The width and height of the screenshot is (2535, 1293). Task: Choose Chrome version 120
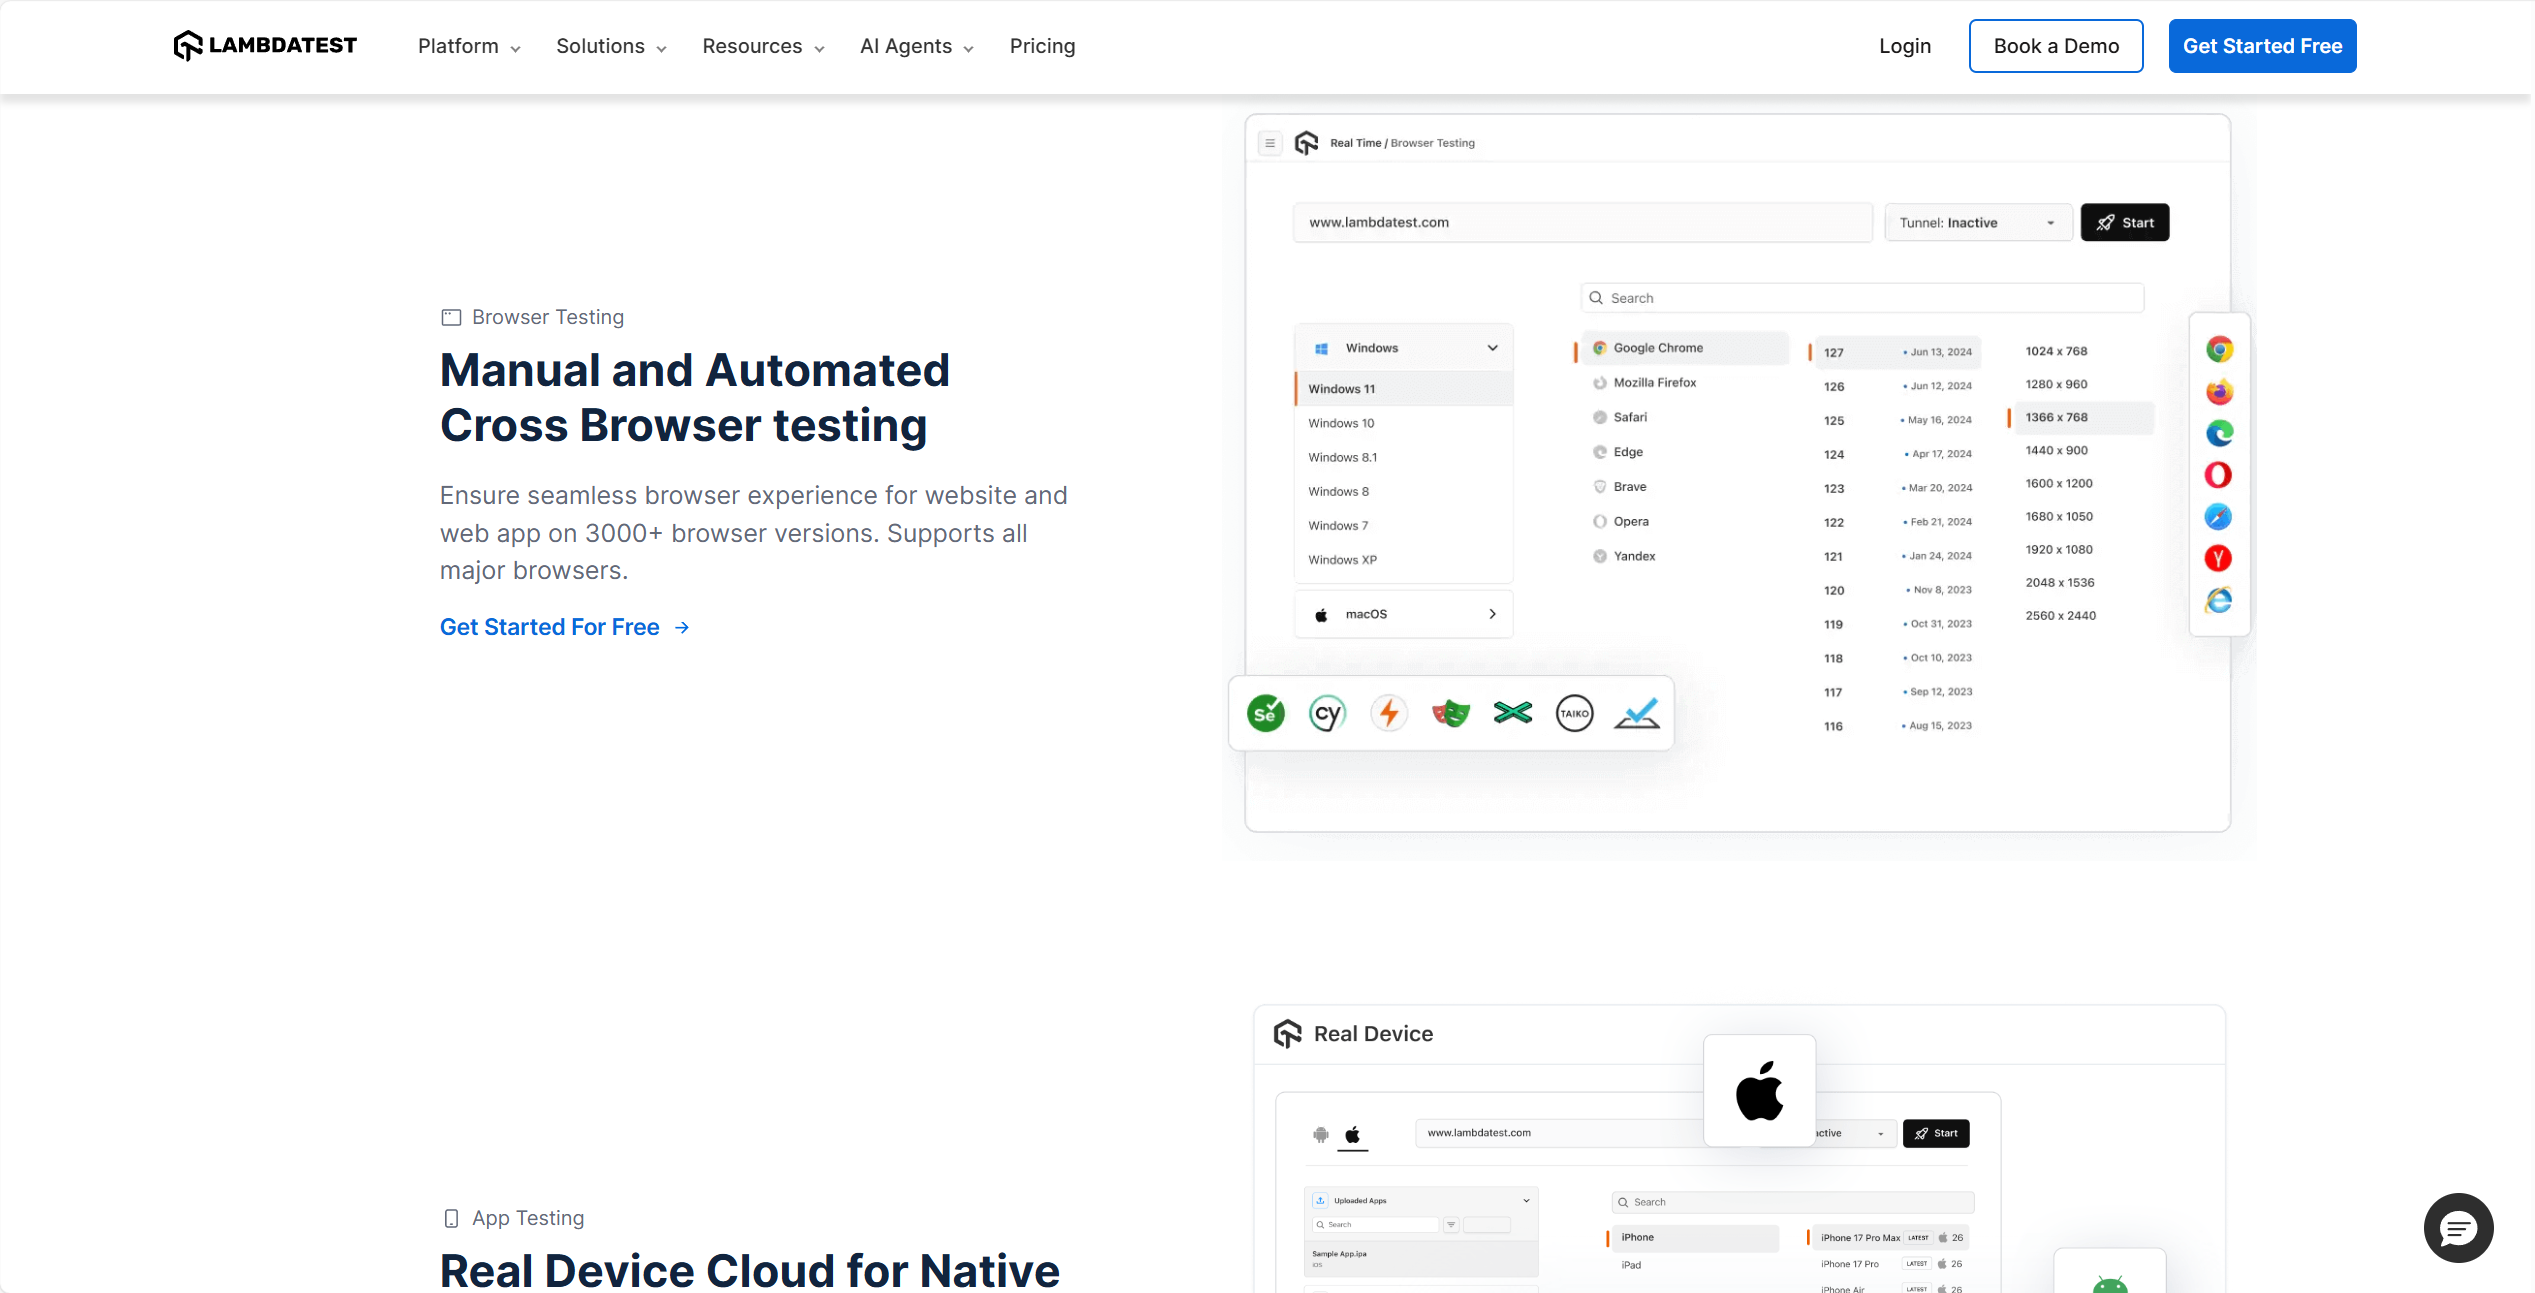[1896, 590]
